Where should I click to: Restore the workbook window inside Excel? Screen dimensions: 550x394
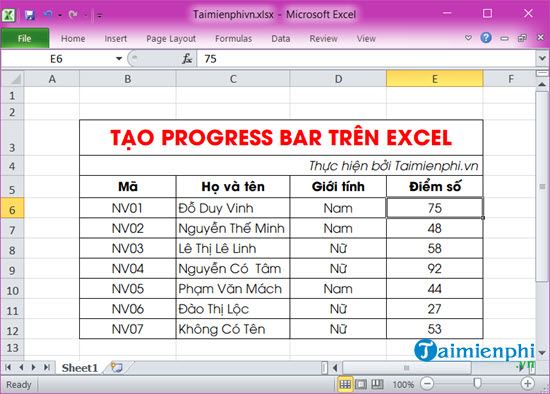click(522, 38)
